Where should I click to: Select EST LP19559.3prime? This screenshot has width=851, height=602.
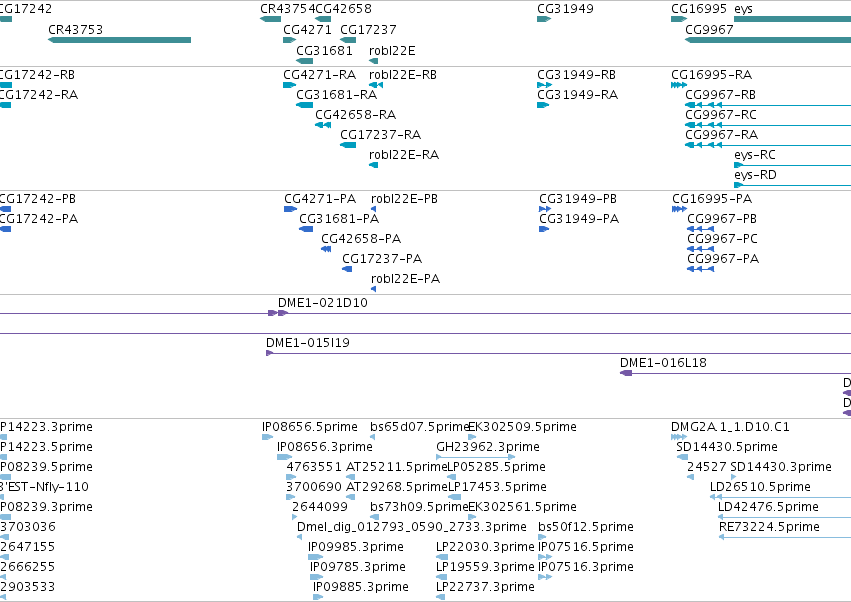click(x=485, y=567)
